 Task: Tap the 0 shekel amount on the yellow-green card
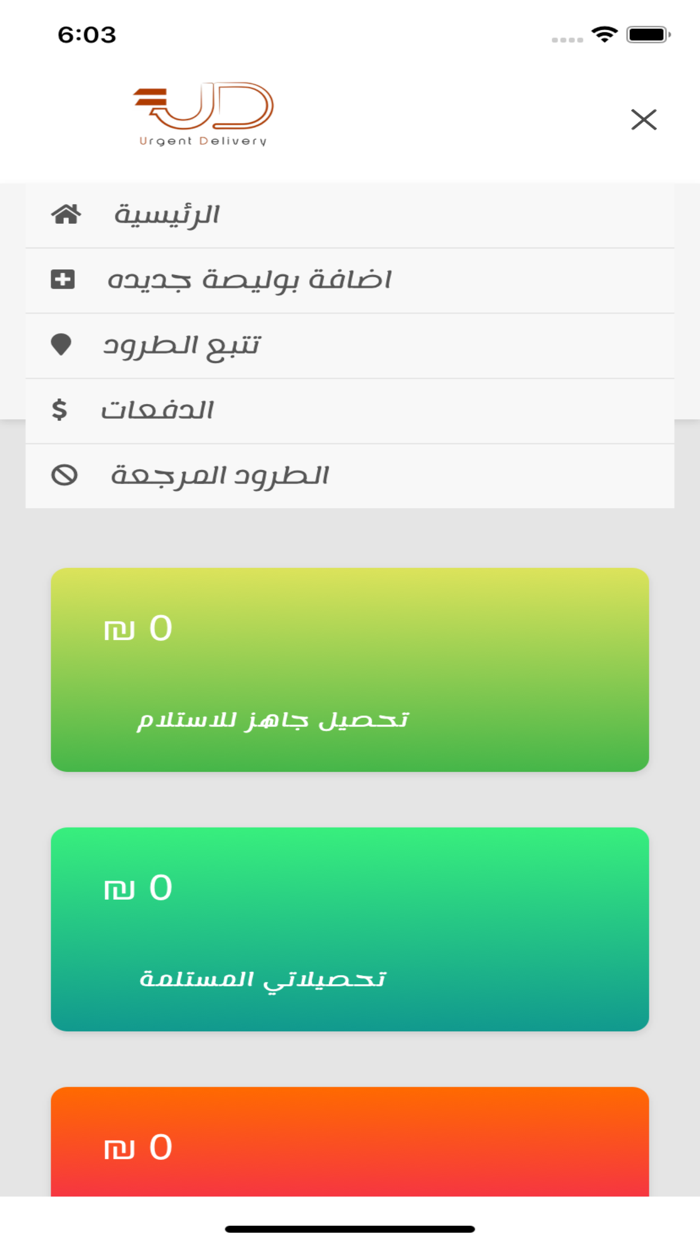pos(137,627)
